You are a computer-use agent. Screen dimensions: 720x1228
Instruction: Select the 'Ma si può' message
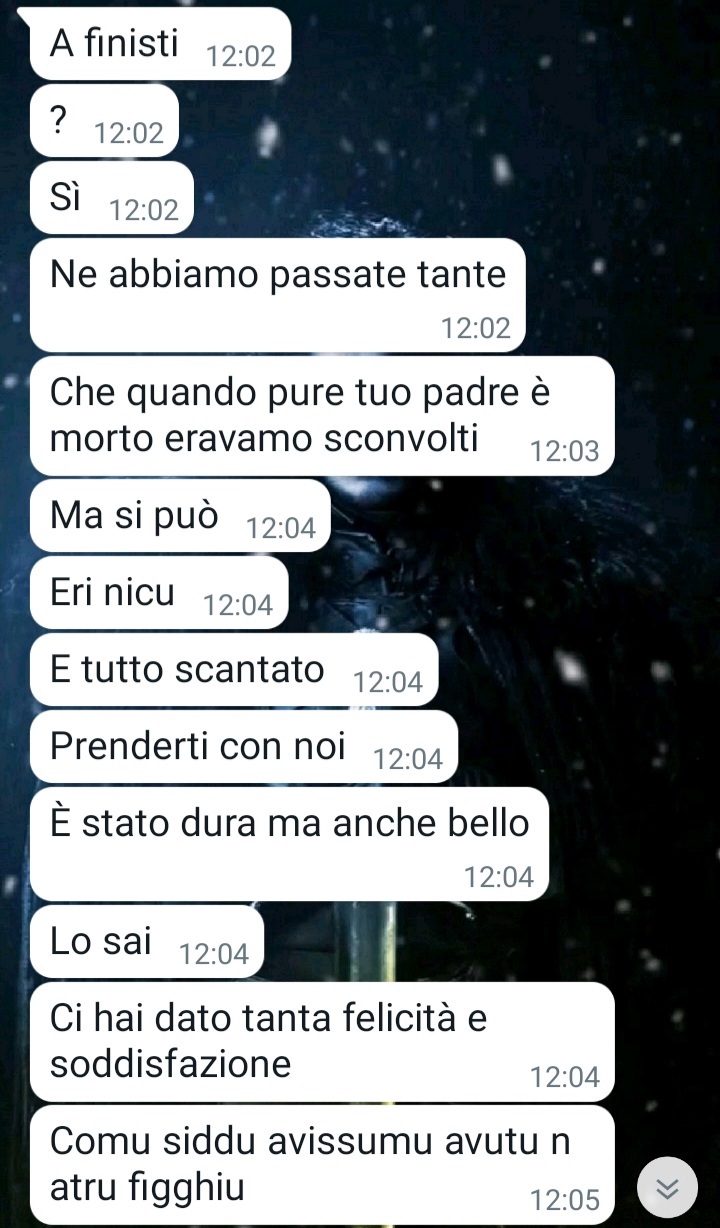181,515
